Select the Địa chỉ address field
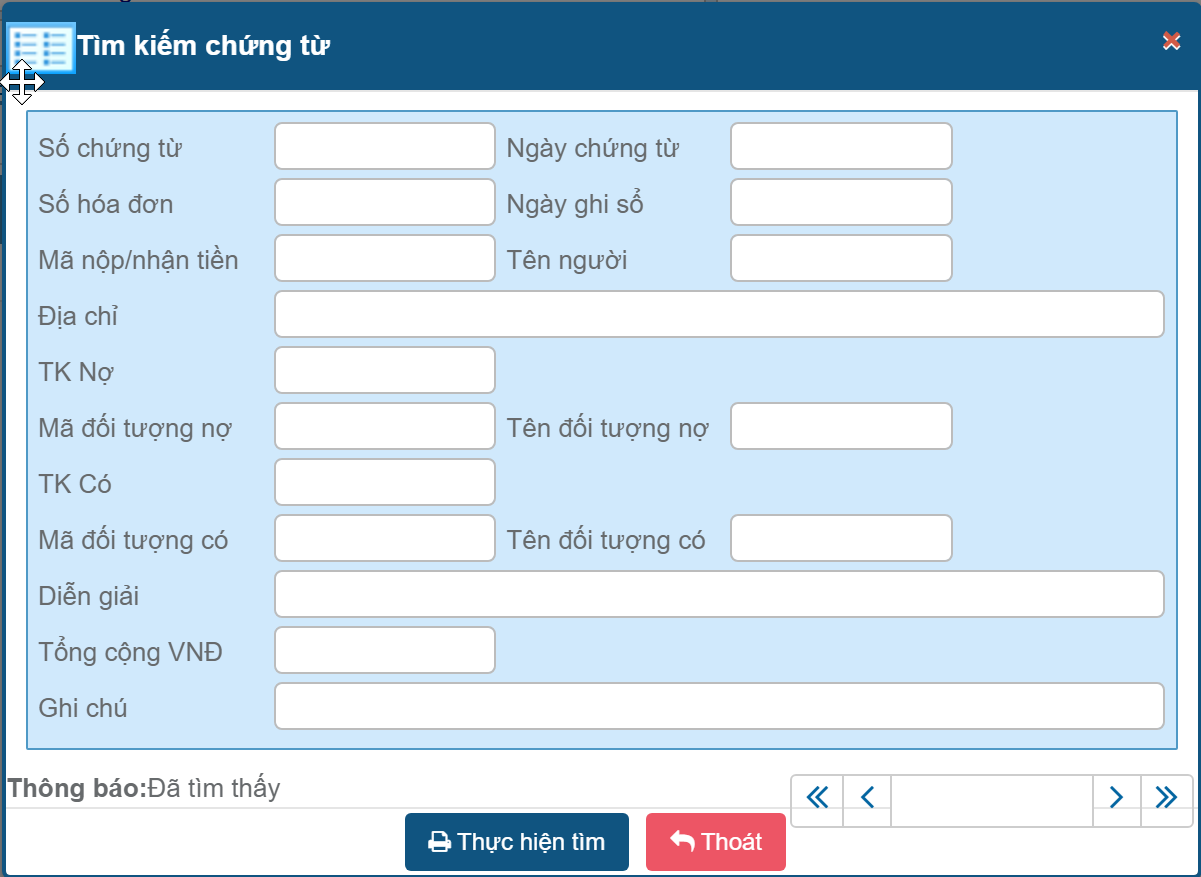1201x877 pixels. [718, 315]
